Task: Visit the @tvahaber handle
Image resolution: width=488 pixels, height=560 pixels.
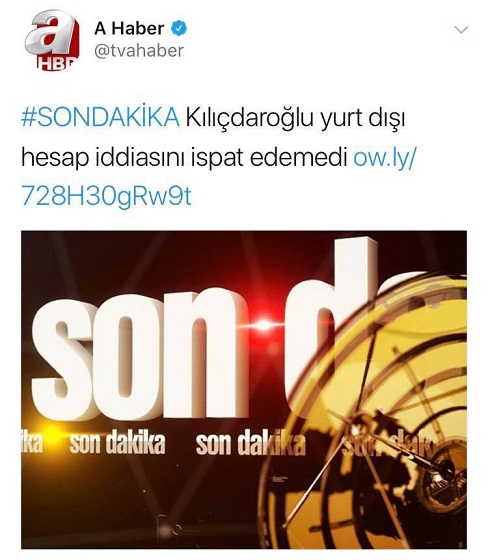Action: click(139, 51)
